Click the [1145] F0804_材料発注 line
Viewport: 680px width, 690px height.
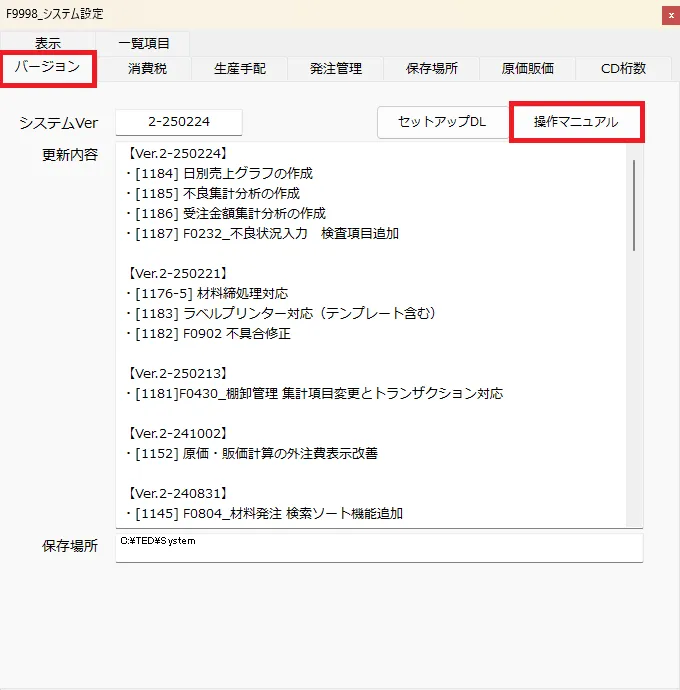tap(264, 514)
